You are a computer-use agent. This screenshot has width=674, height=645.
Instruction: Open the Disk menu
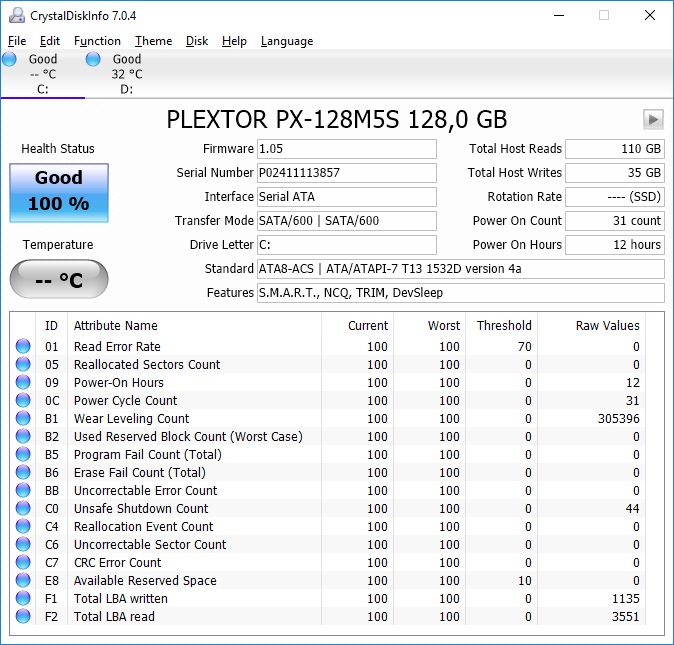click(x=197, y=41)
